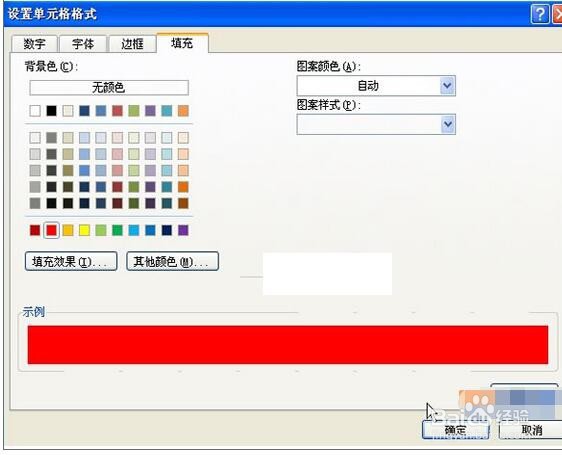Viewport: 562px width, 455px height.
Task: Open the 边框 tab
Action: coord(132,44)
